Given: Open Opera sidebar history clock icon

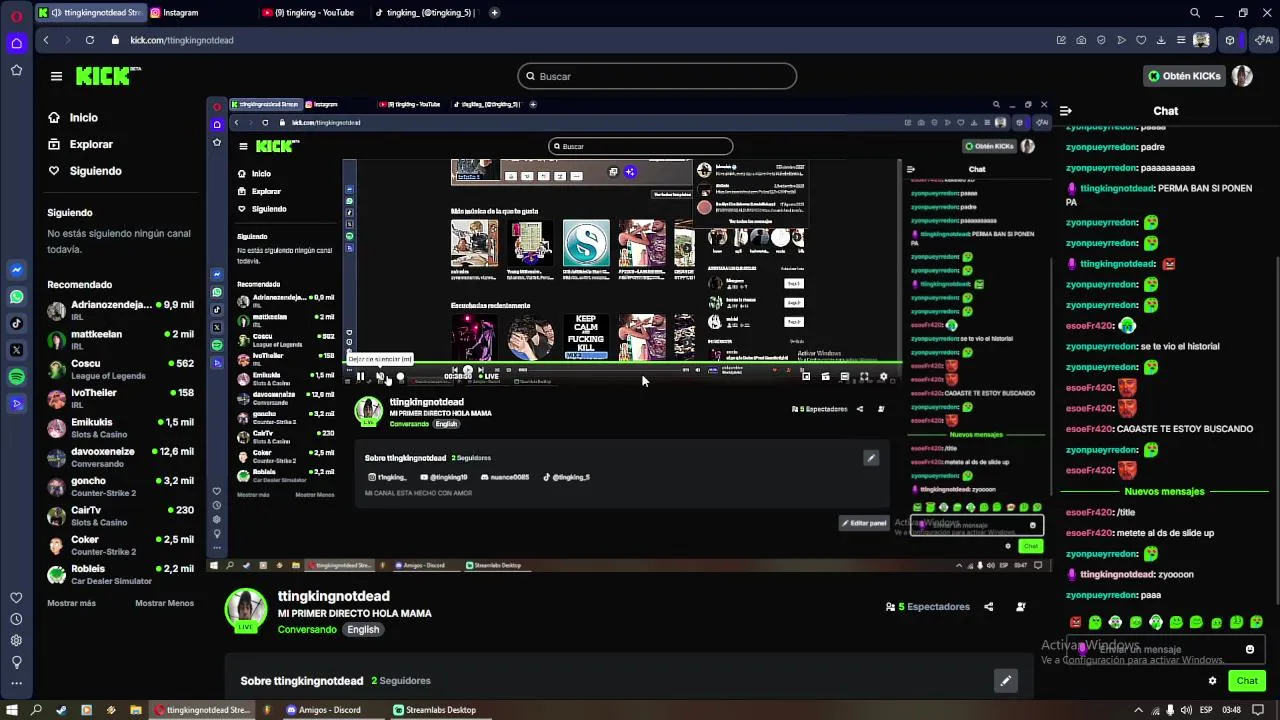Looking at the screenshot, I should tap(16, 619).
